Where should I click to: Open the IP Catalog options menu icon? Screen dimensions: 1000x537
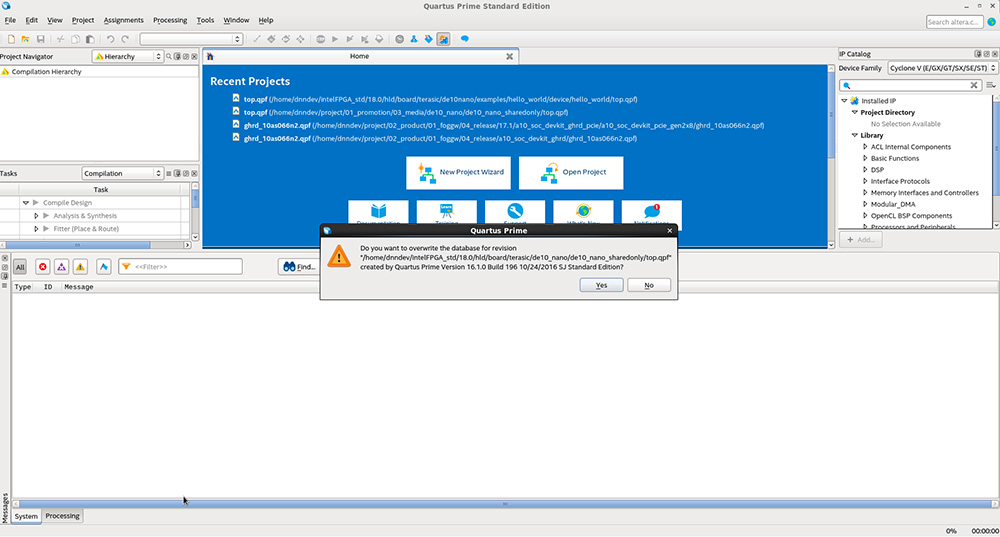(990, 85)
